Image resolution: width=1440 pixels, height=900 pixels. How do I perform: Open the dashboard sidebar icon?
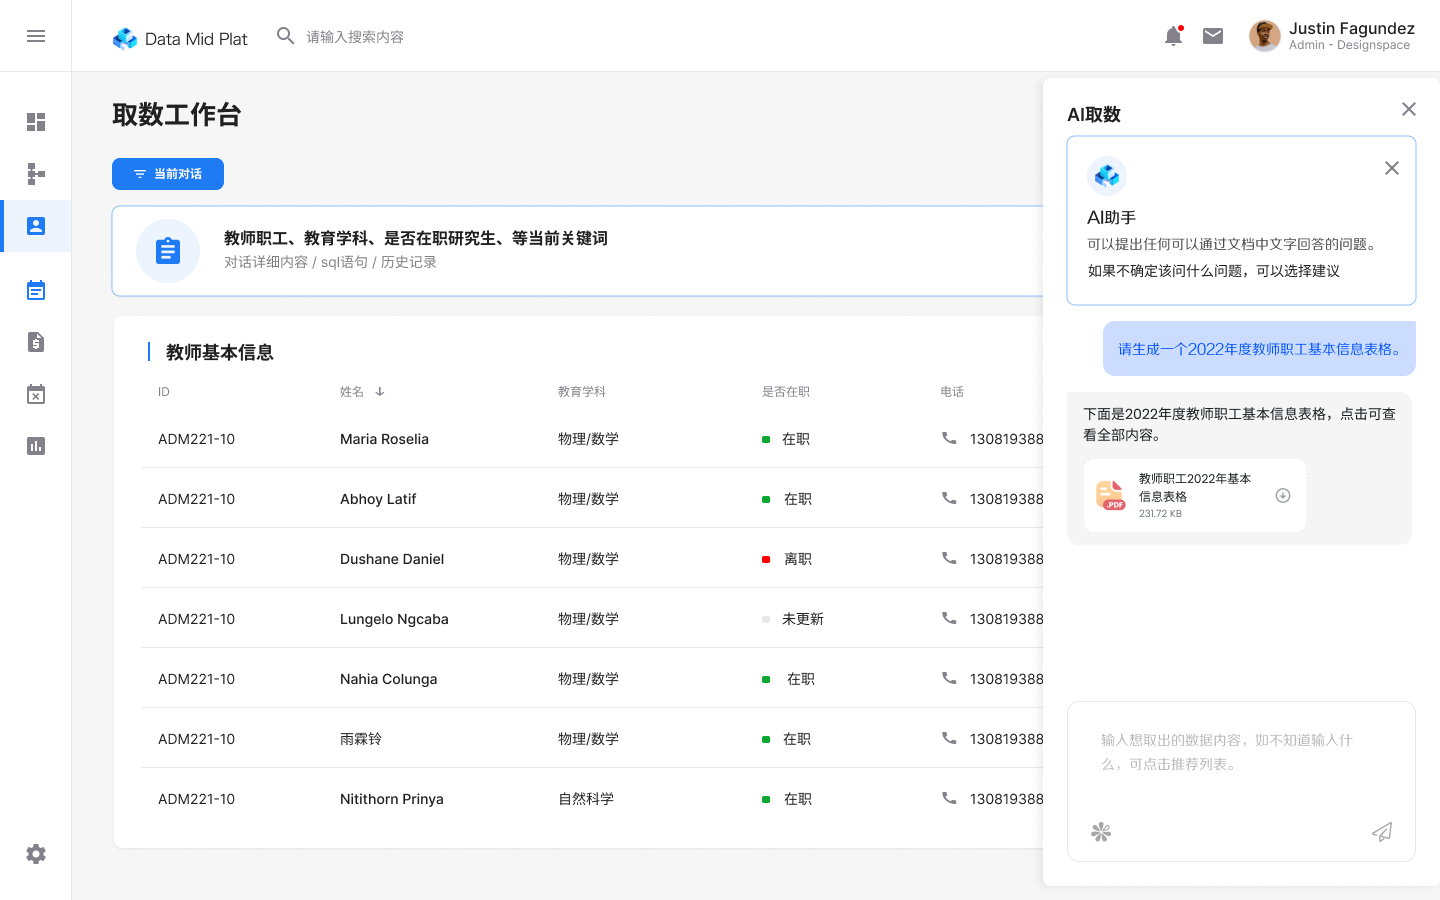[36, 122]
